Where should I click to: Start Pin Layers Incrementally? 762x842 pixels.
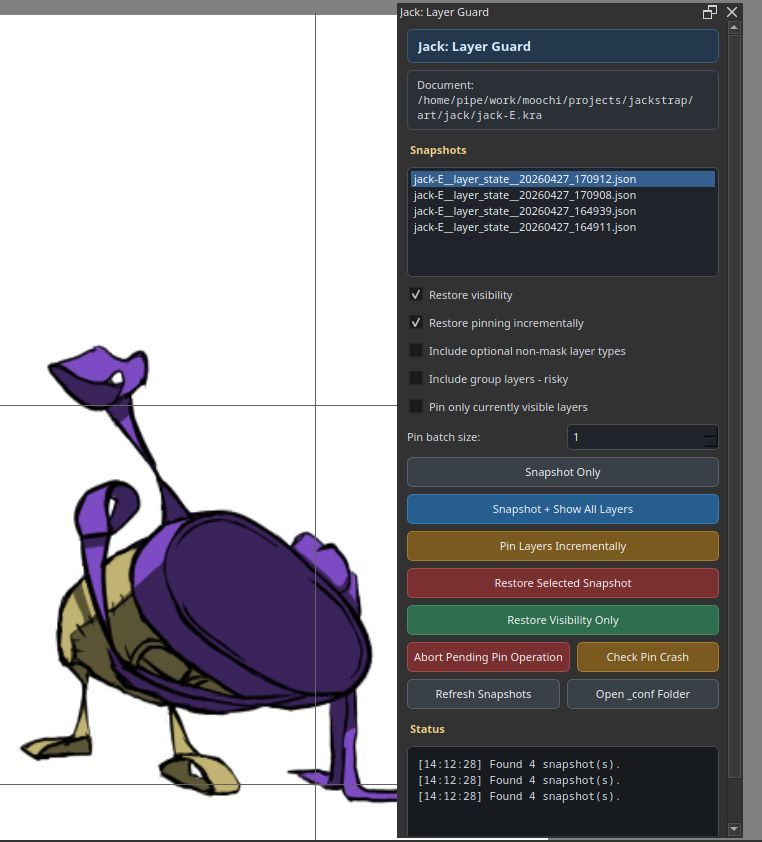click(563, 546)
